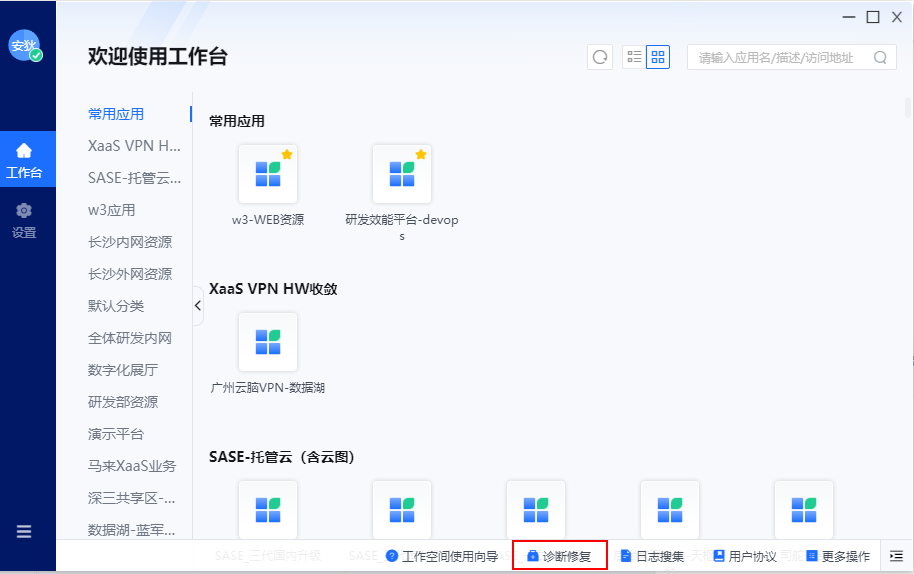Image resolution: width=914 pixels, height=574 pixels.
Task: Open 更多操作 menu in bottom bar
Action: 838,556
